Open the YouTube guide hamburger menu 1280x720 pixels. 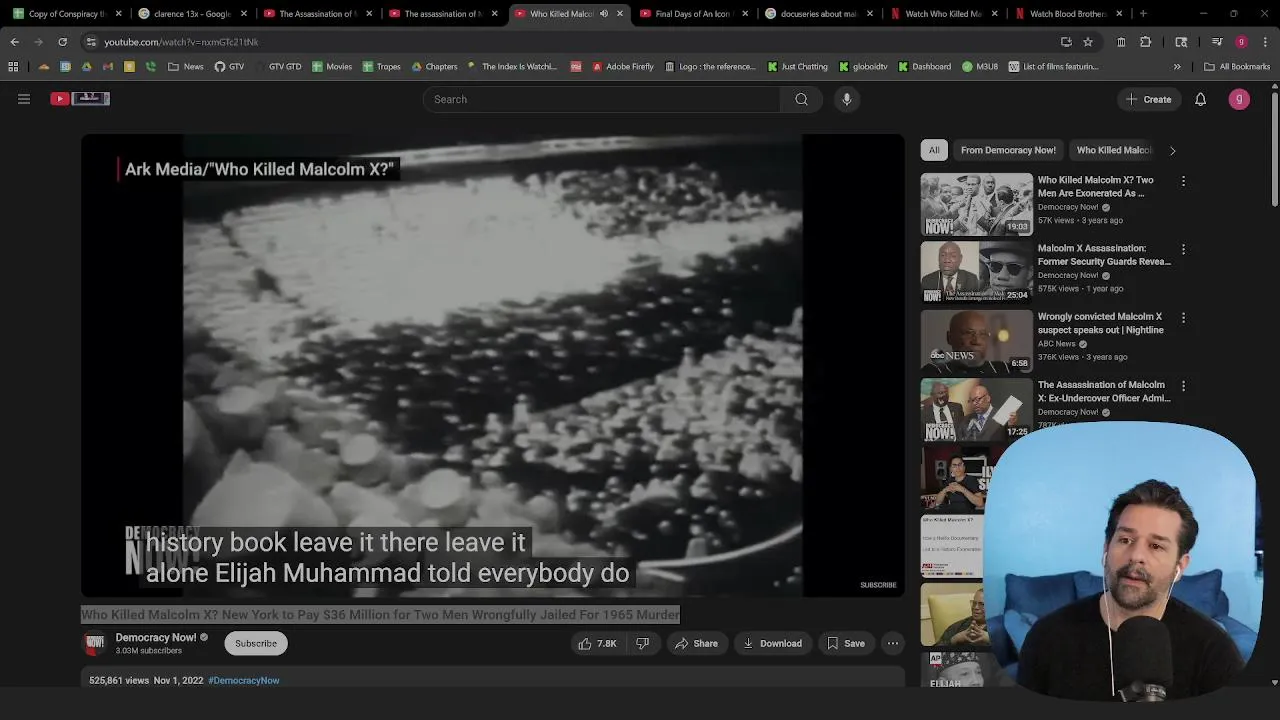point(24,99)
